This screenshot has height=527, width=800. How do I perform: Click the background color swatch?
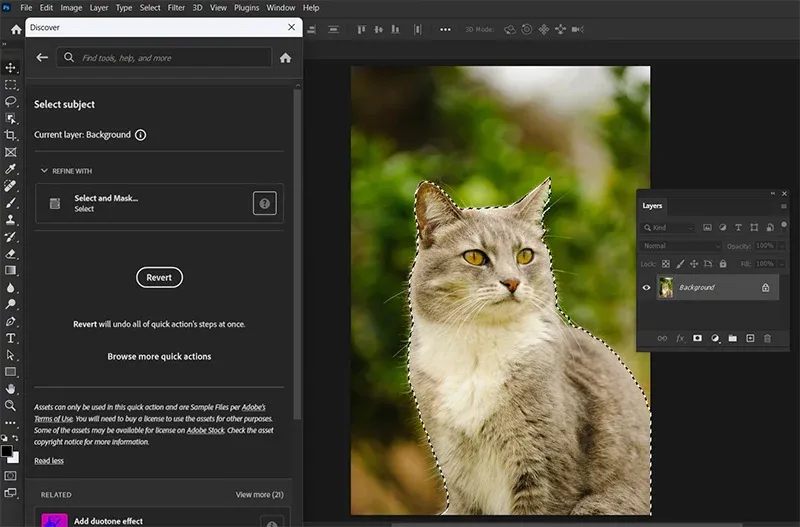[15, 458]
